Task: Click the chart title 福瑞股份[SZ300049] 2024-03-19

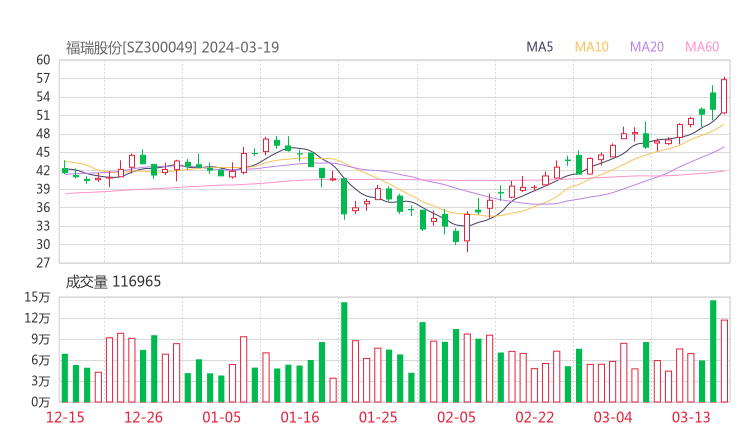Action: 172,48
